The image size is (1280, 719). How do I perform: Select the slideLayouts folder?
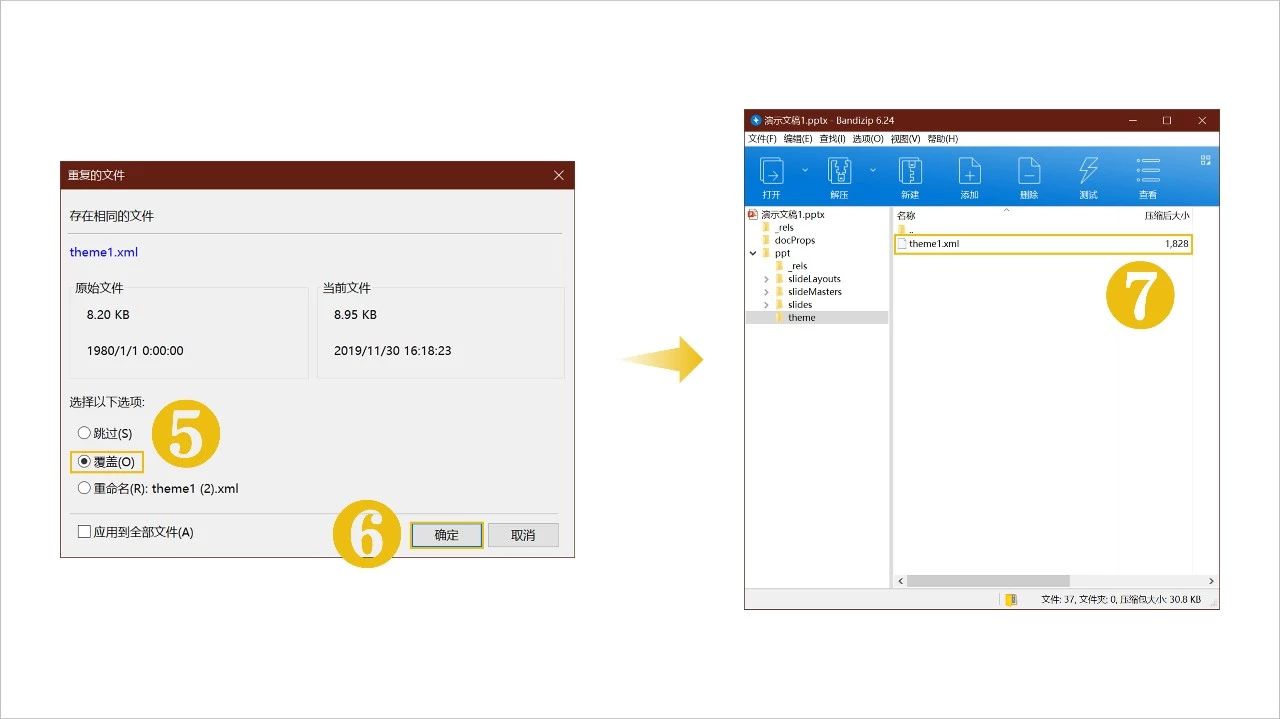pyautogui.click(x=807, y=279)
